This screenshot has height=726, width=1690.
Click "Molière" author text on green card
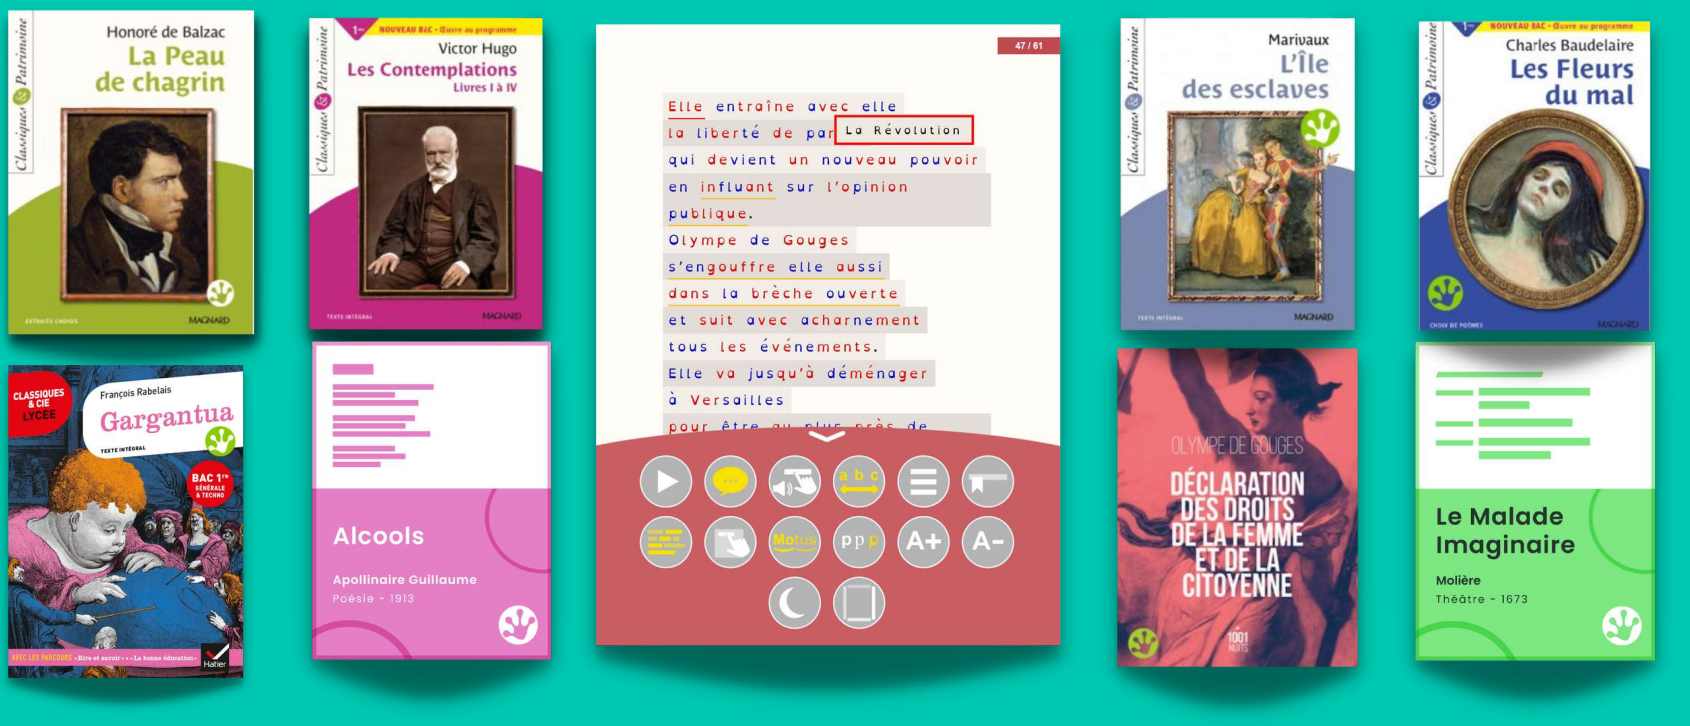tap(1458, 580)
